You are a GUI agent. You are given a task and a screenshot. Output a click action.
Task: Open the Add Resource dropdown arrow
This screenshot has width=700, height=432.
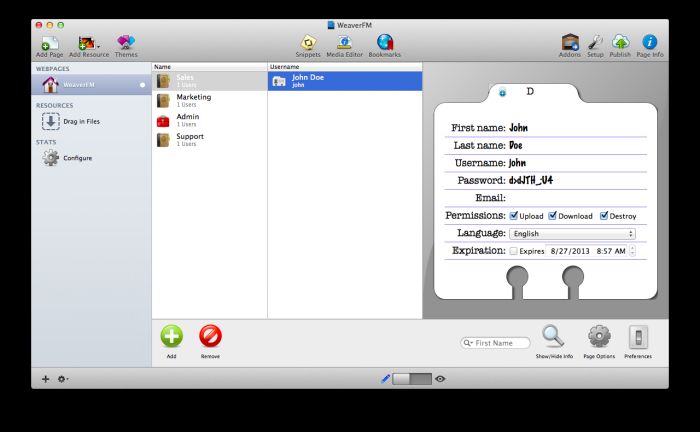pyautogui.click(x=98, y=46)
